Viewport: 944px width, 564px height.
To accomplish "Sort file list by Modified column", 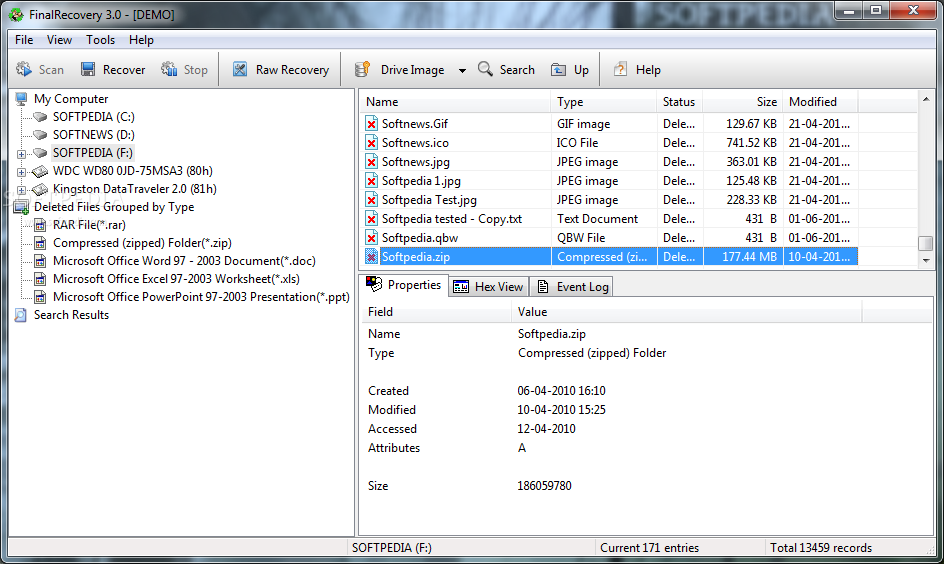I will [x=820, y=102].
